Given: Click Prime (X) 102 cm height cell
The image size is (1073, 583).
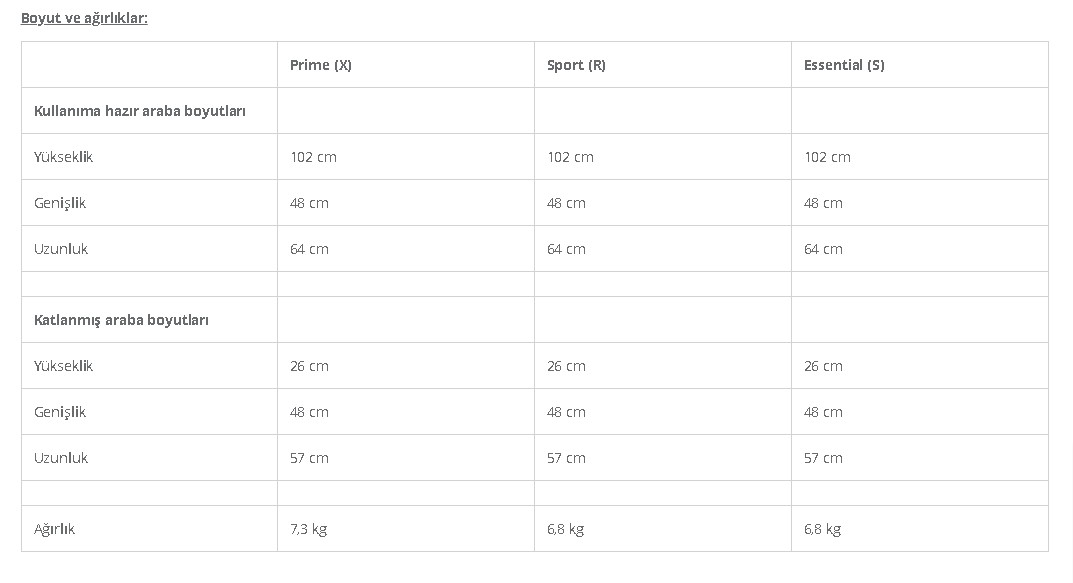Looking at the screenshot, I should click(x=314, y=157).
